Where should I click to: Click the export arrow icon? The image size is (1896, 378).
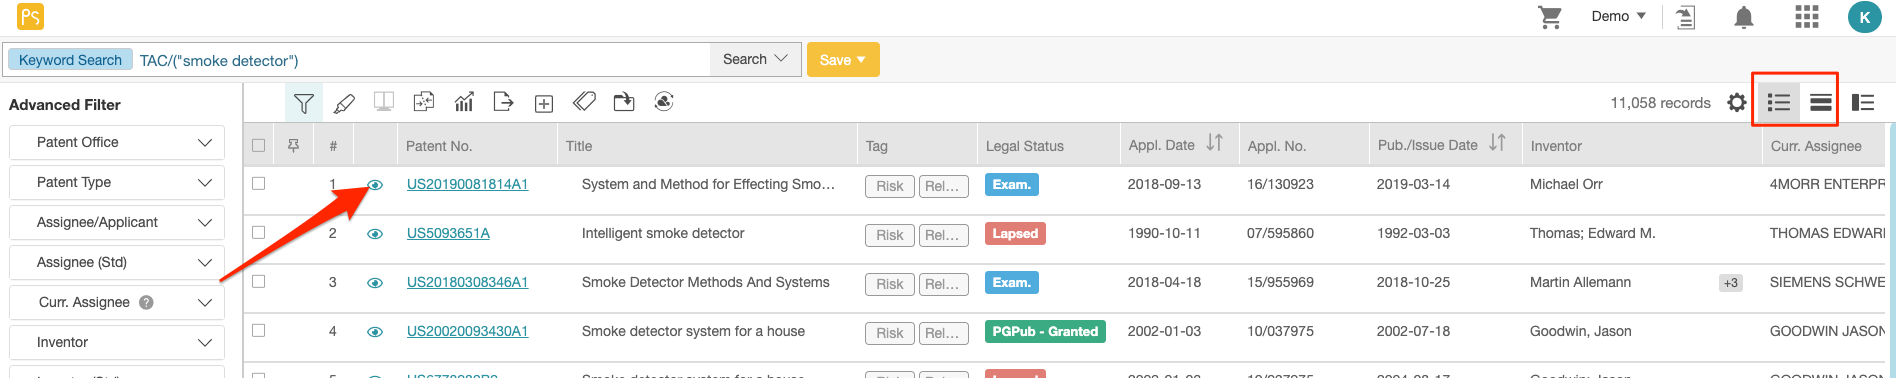click(504, 102)
